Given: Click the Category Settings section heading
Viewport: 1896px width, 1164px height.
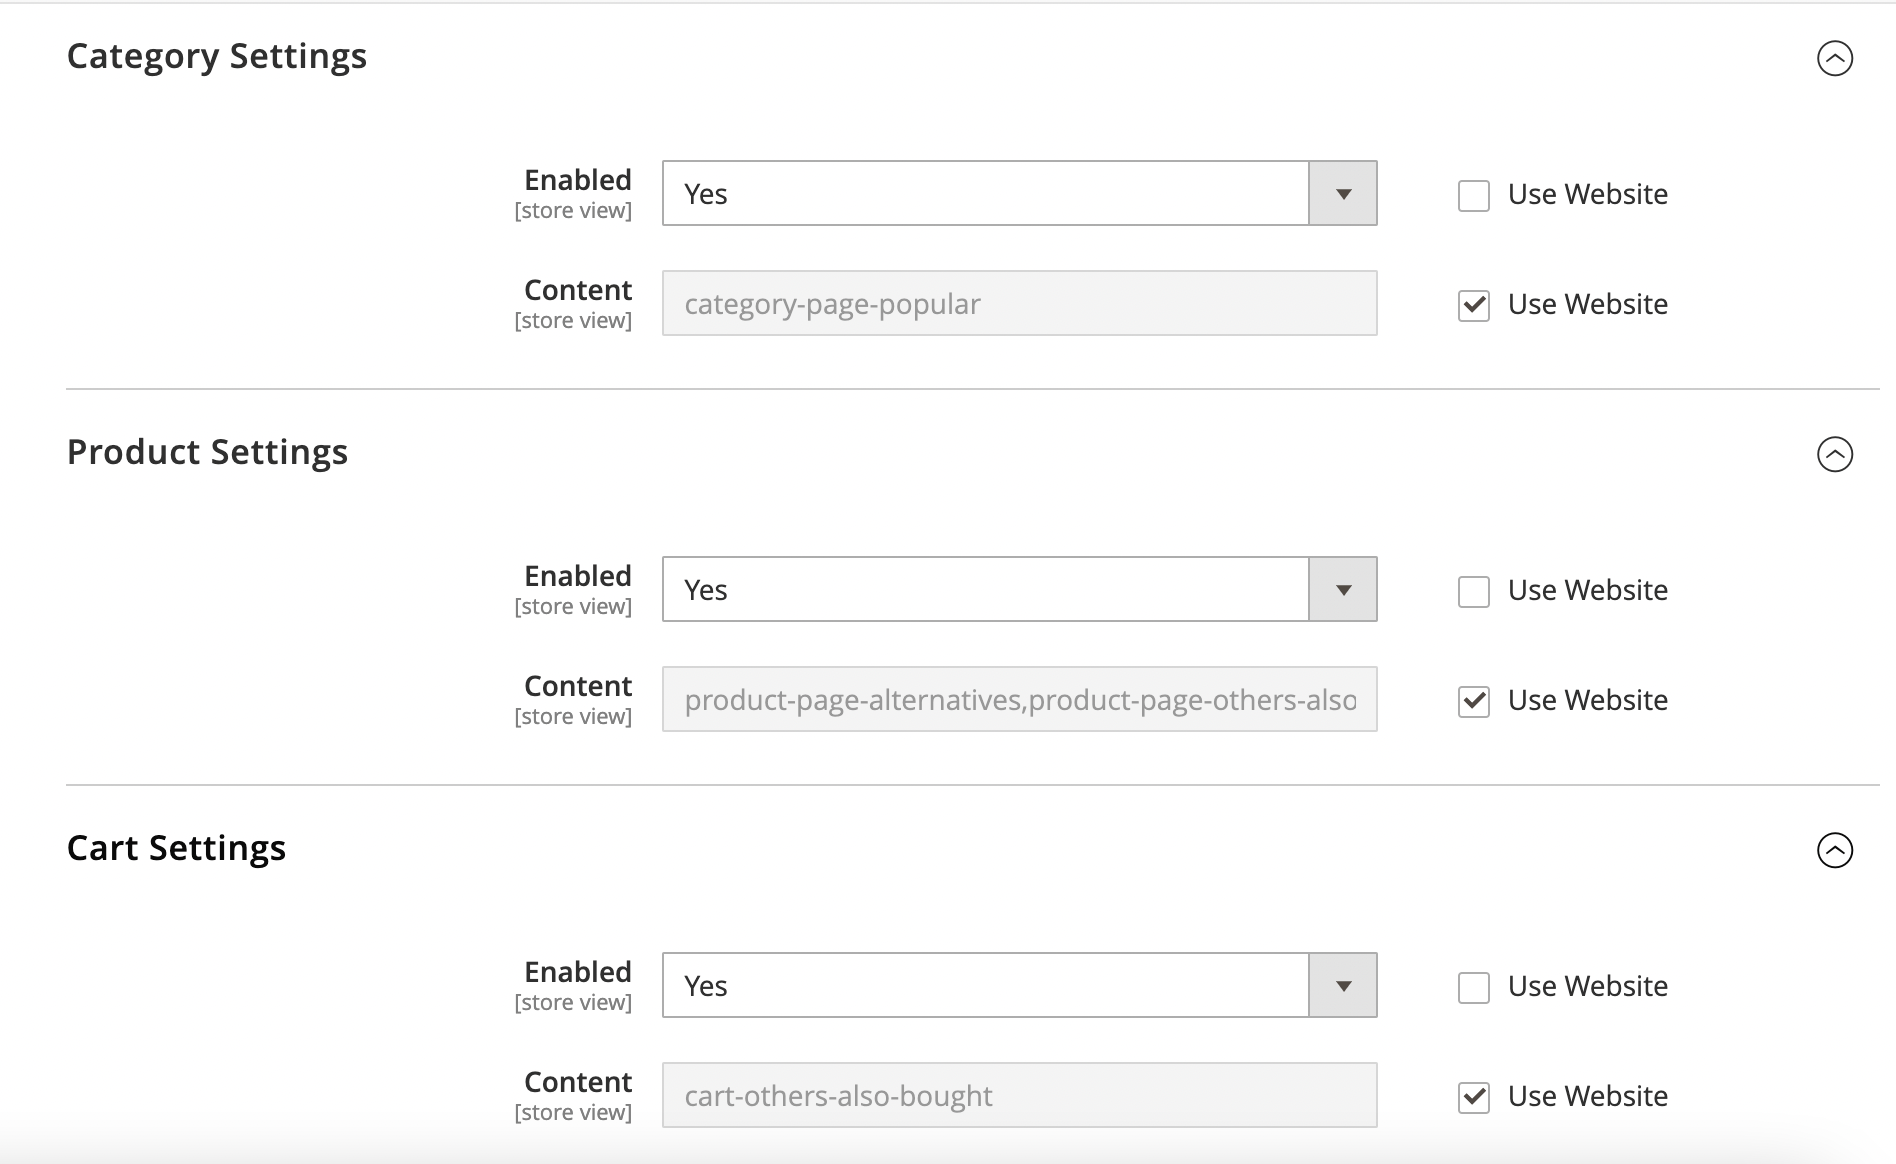Looking at the screenshot, I should [217, 56].
